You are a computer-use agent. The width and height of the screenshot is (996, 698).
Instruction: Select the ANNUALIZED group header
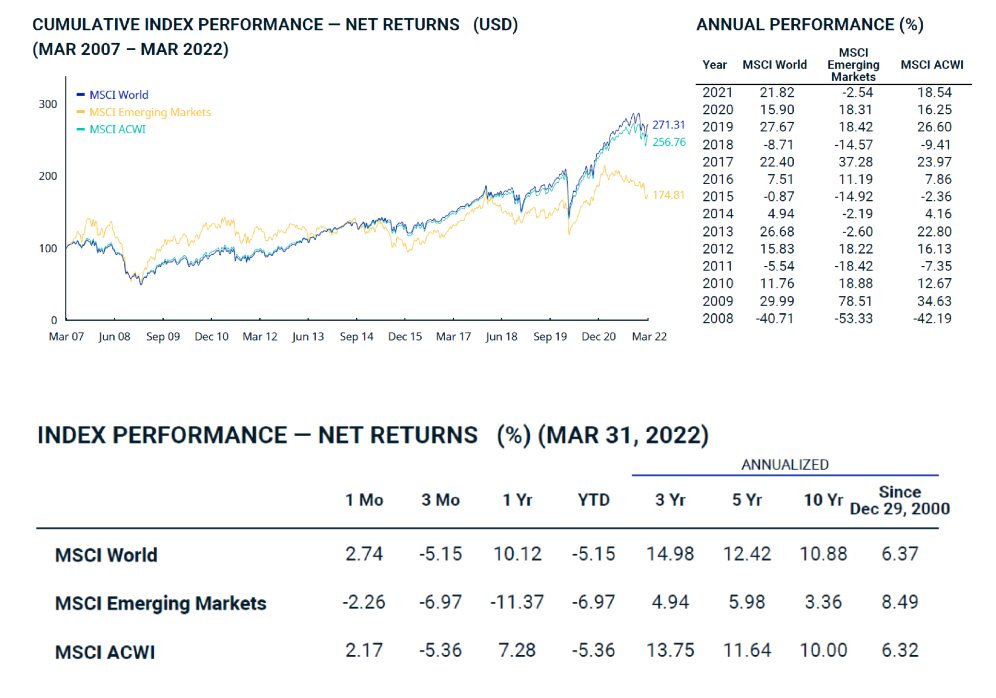[x=785, y=464]
